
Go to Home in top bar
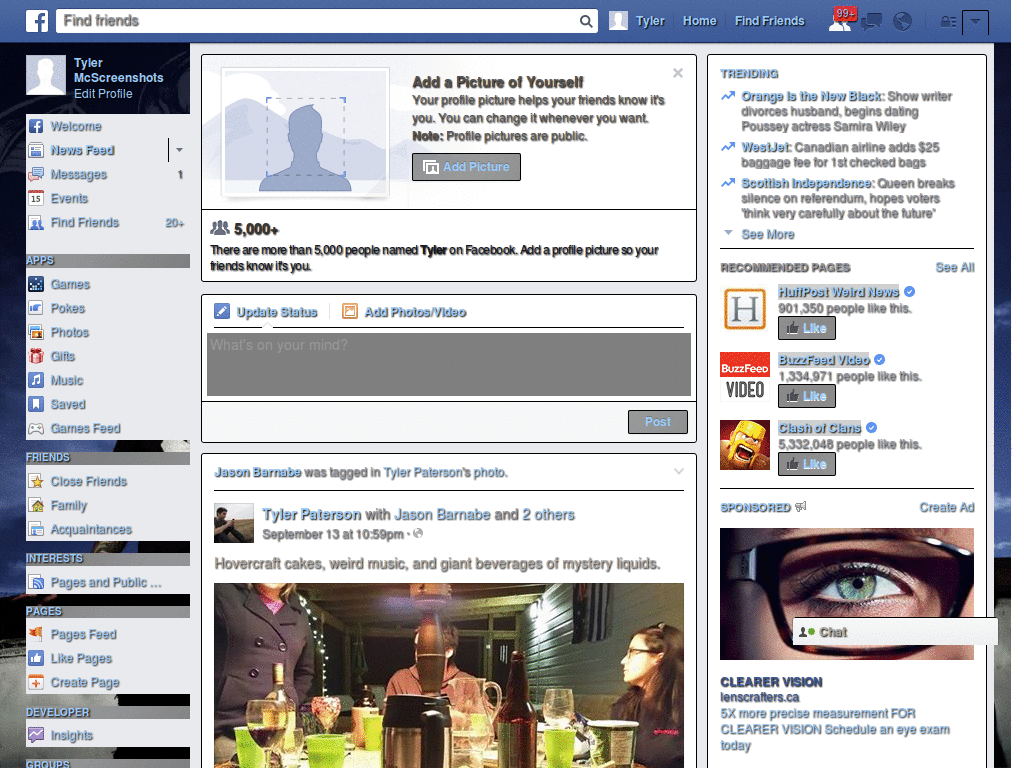[699, 21]
